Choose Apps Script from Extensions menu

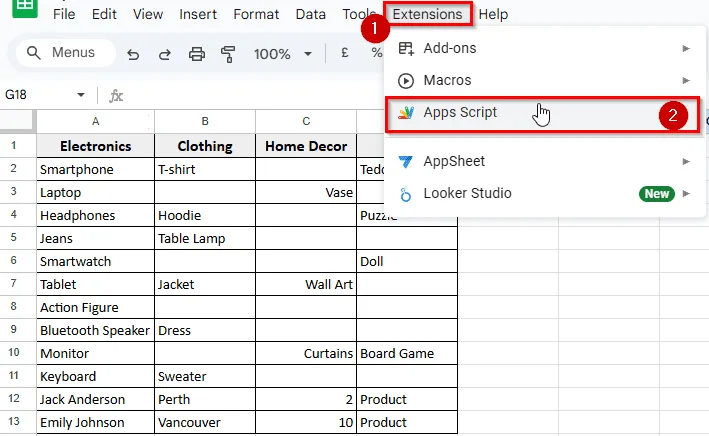coord(543,114)
